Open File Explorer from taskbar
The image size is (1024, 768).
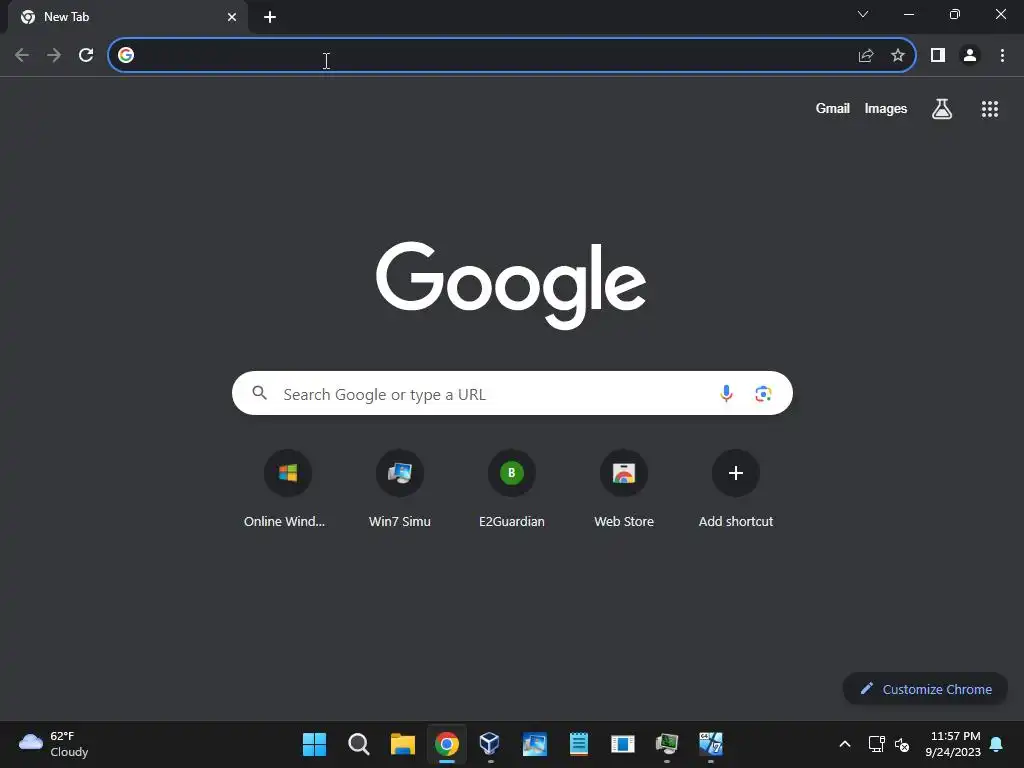click(x=403, y=744)
